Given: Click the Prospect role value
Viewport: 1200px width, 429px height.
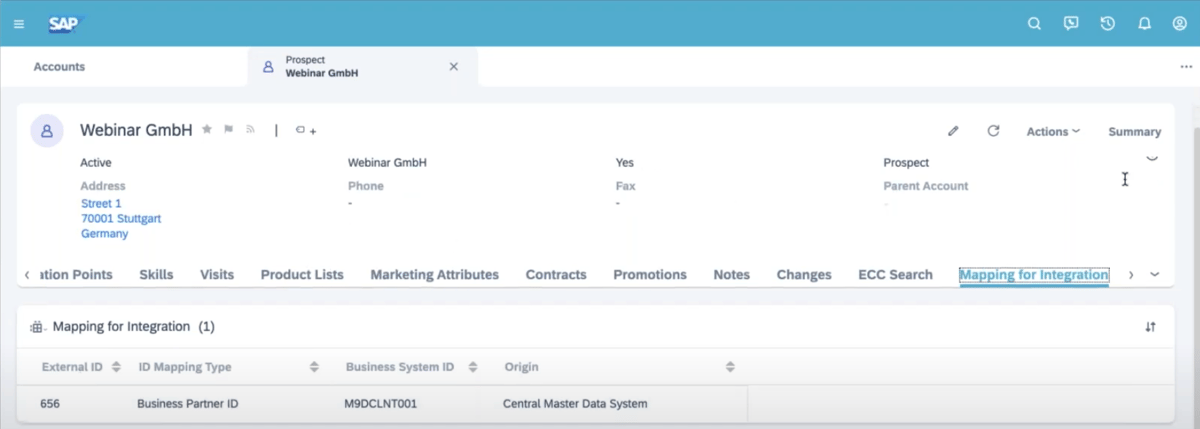Looking at the screenshot, I should coord(906,162).
